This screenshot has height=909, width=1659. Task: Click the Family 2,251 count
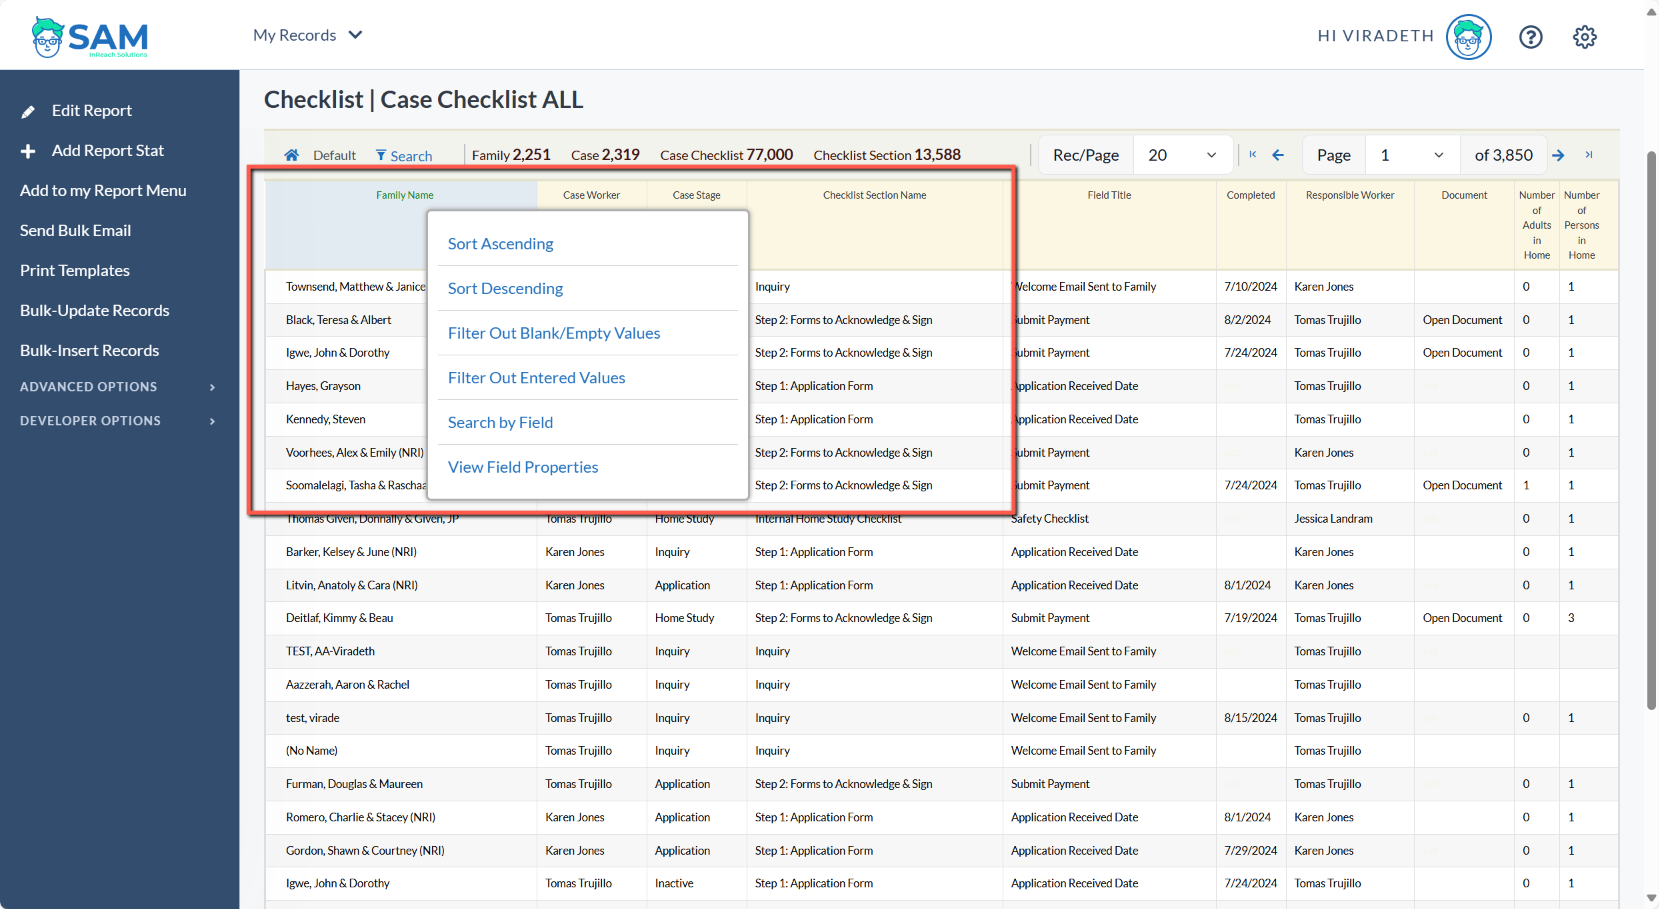(511, 155)
